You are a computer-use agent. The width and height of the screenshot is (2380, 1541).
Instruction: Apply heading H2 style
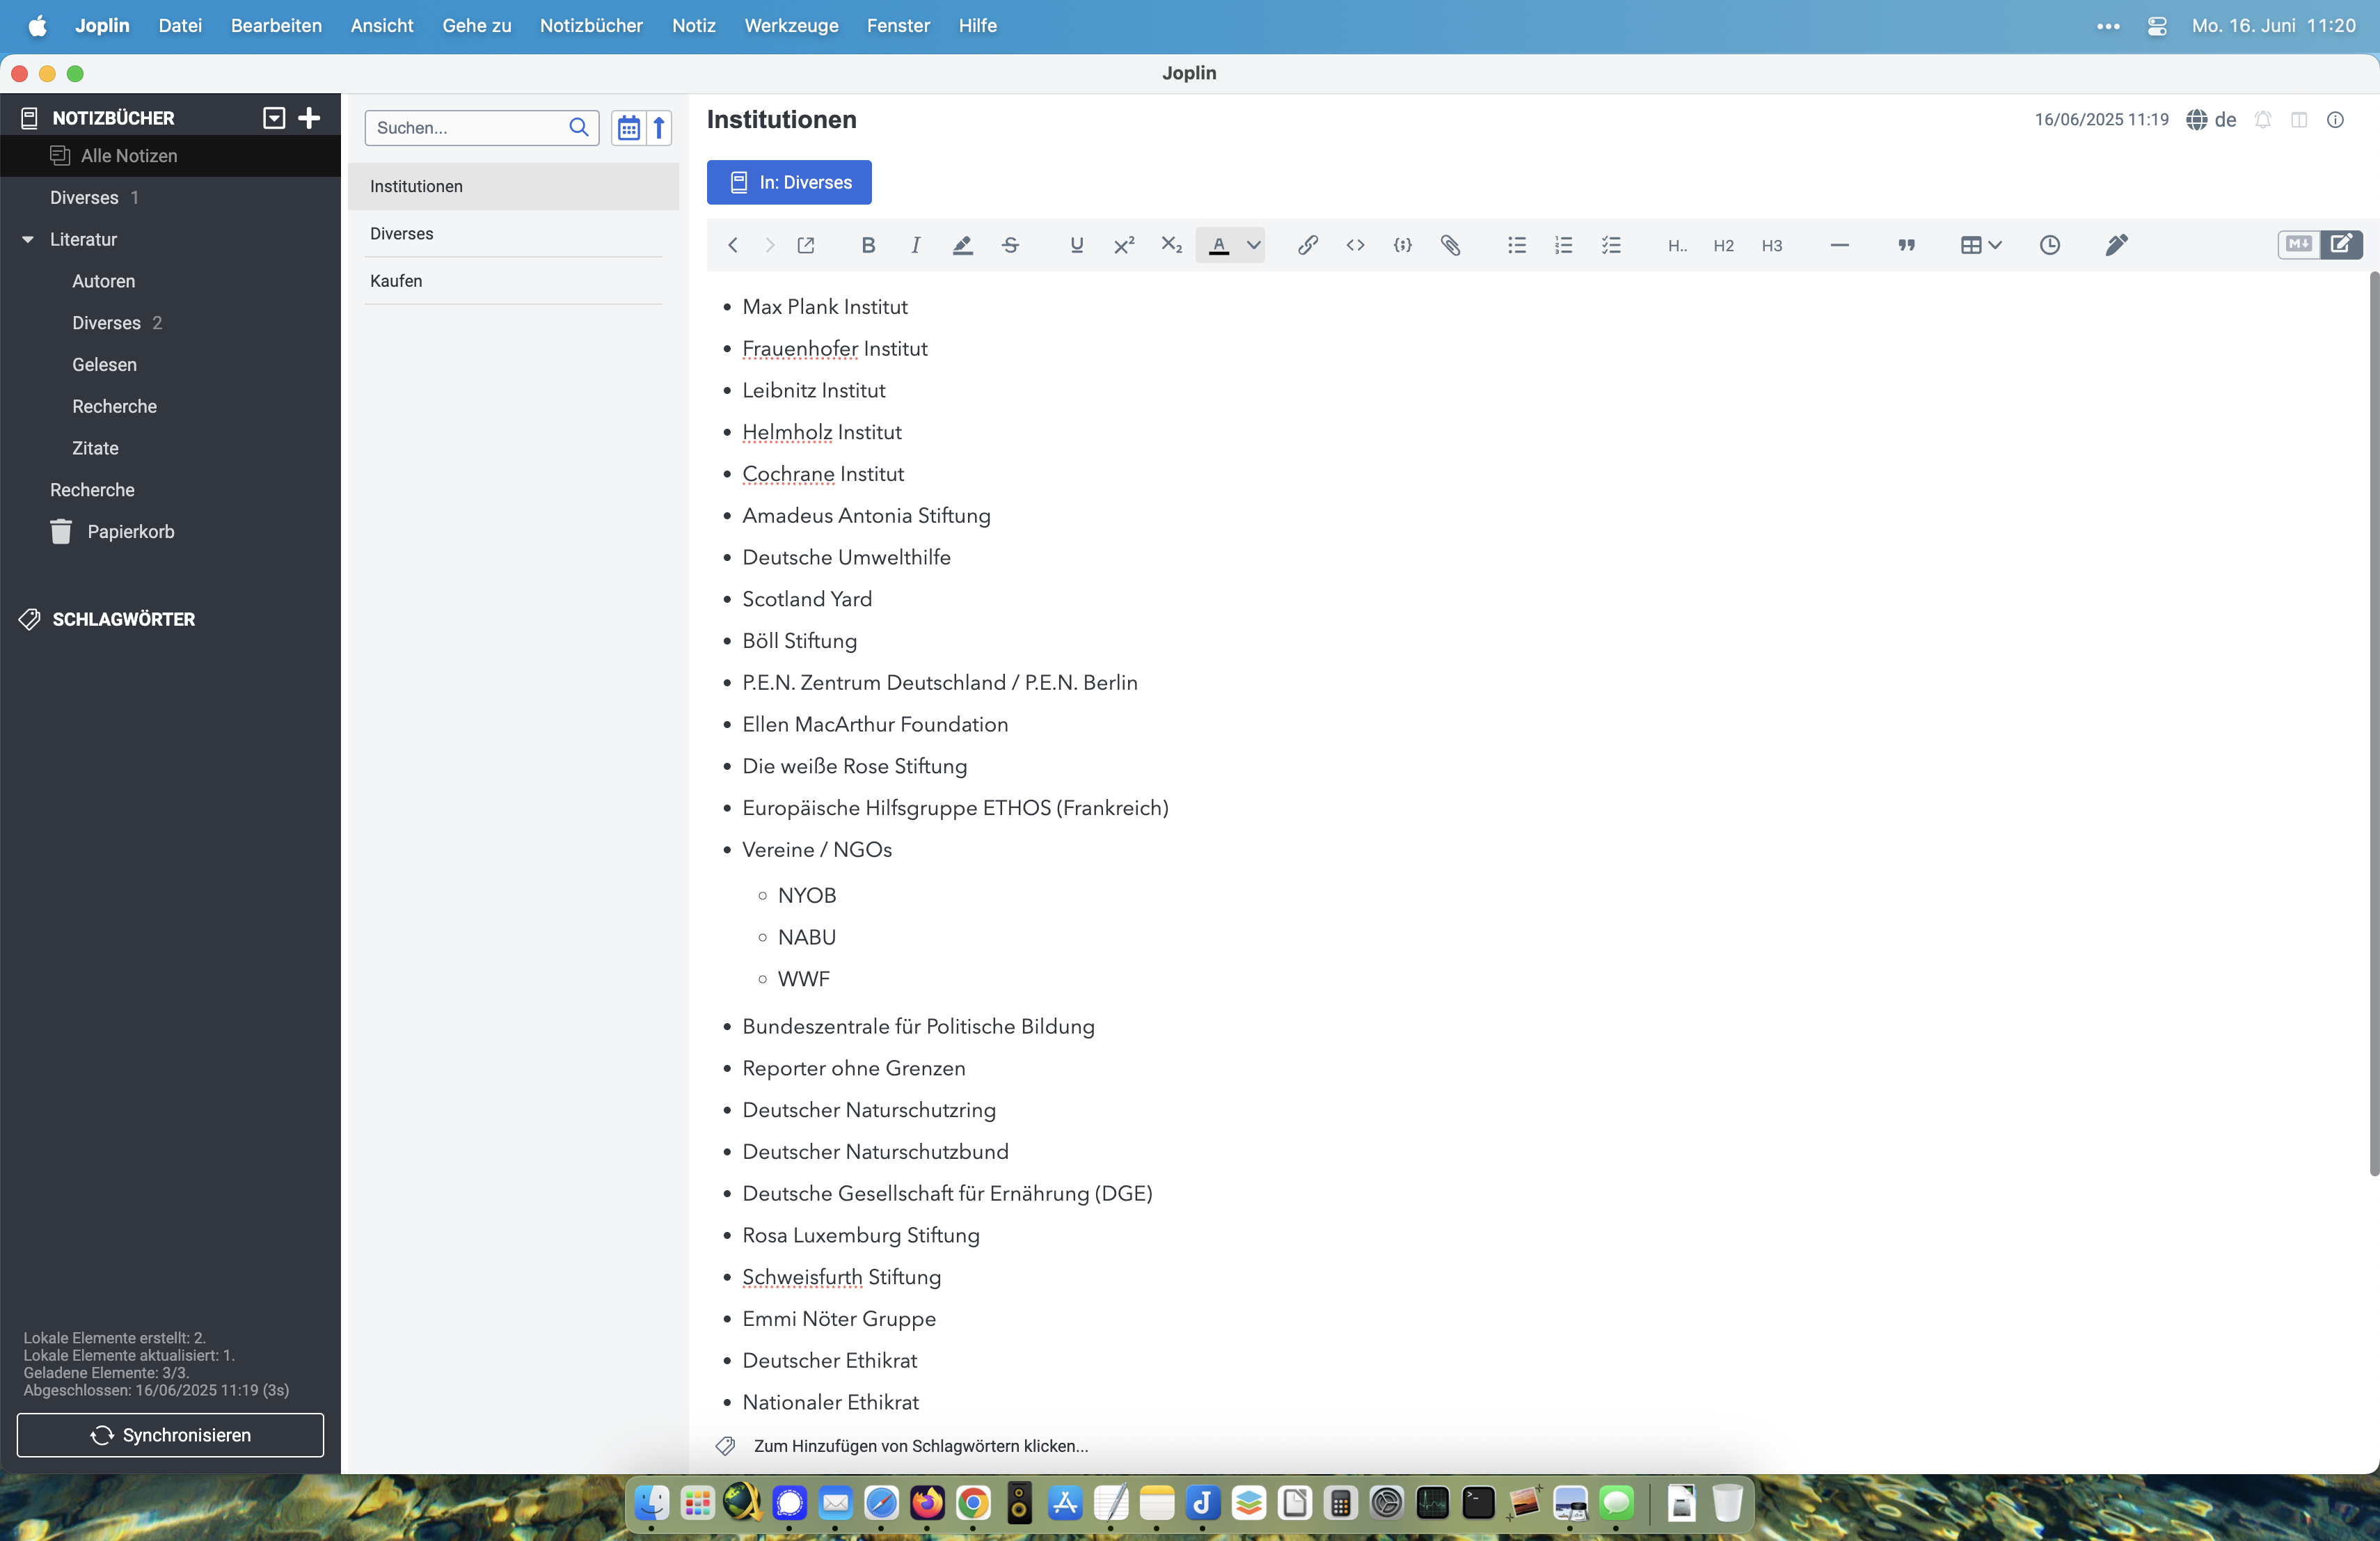[1723, 246]
